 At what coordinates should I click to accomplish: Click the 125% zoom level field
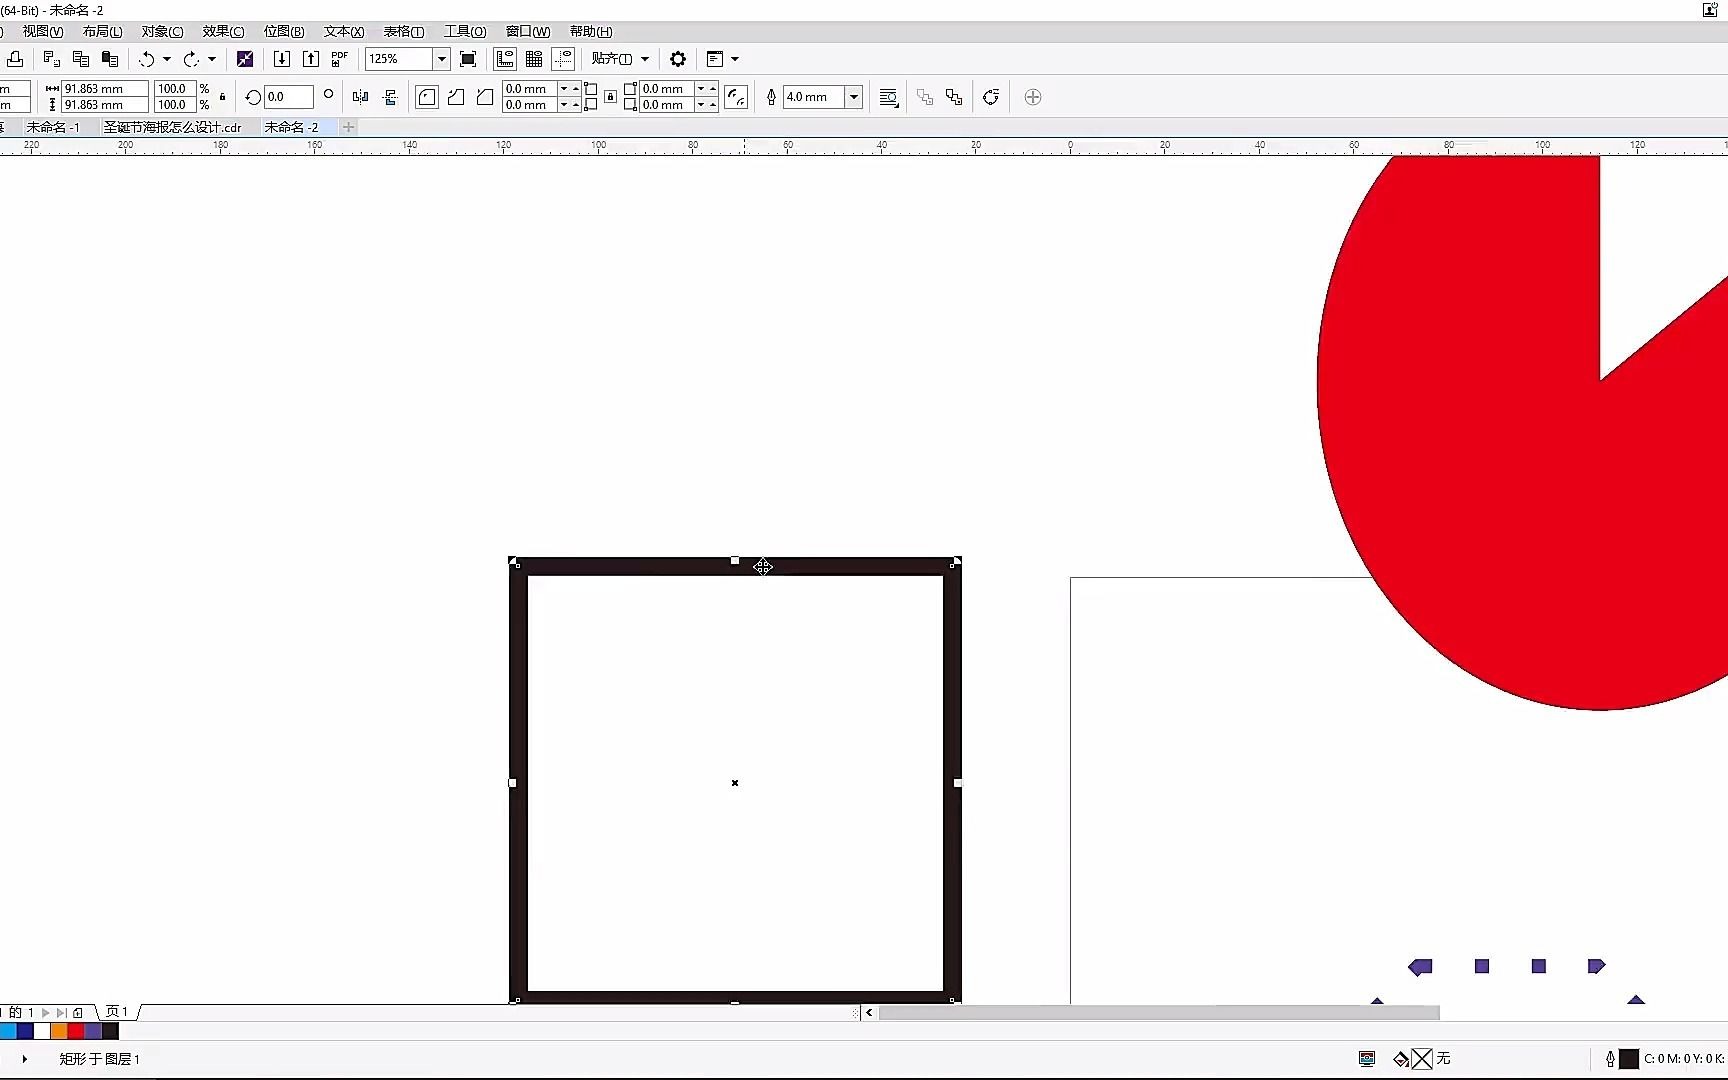click(x=398, y=59)
